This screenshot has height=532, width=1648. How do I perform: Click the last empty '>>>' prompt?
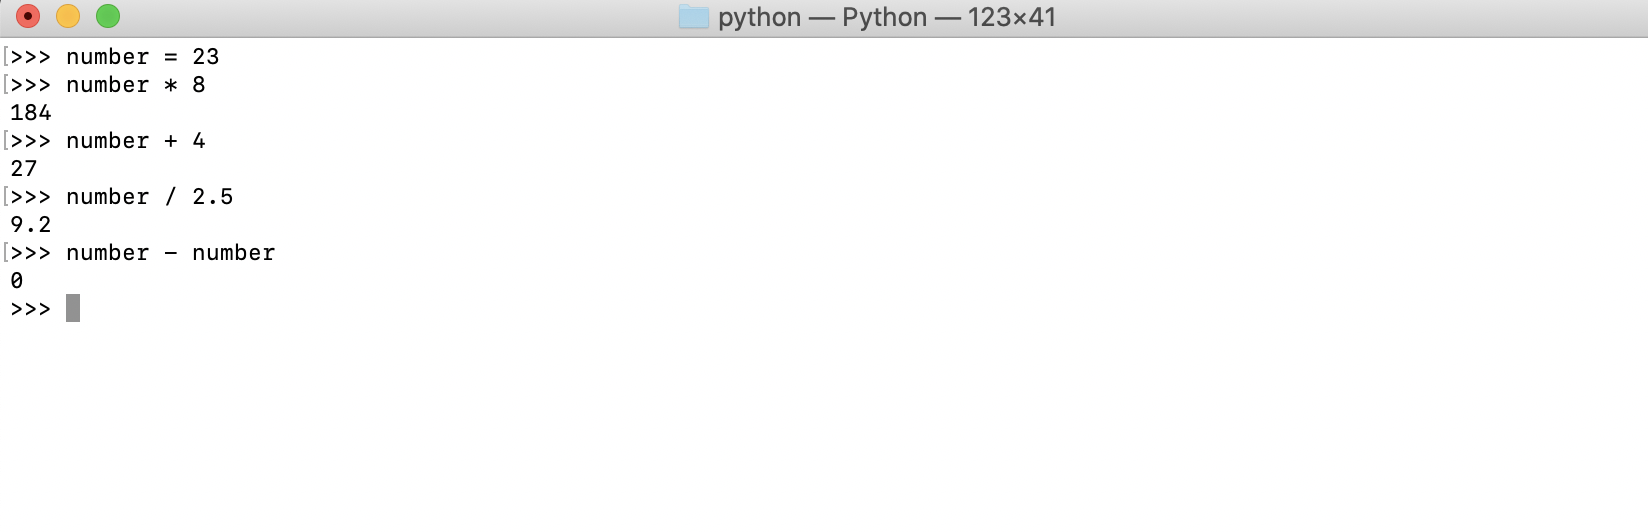[x=31, y=309]
